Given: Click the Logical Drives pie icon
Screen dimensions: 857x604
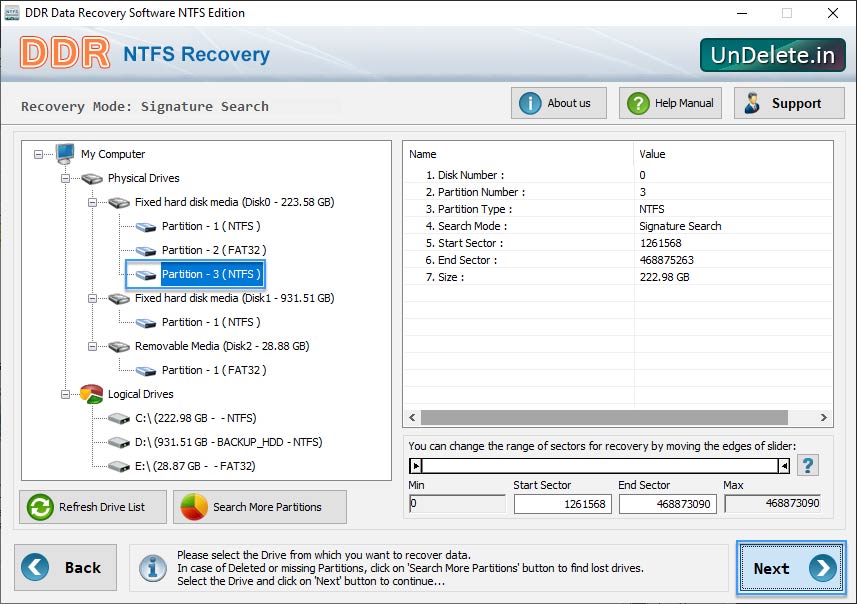Looking at the screenshot, I should tap(91, 394).
